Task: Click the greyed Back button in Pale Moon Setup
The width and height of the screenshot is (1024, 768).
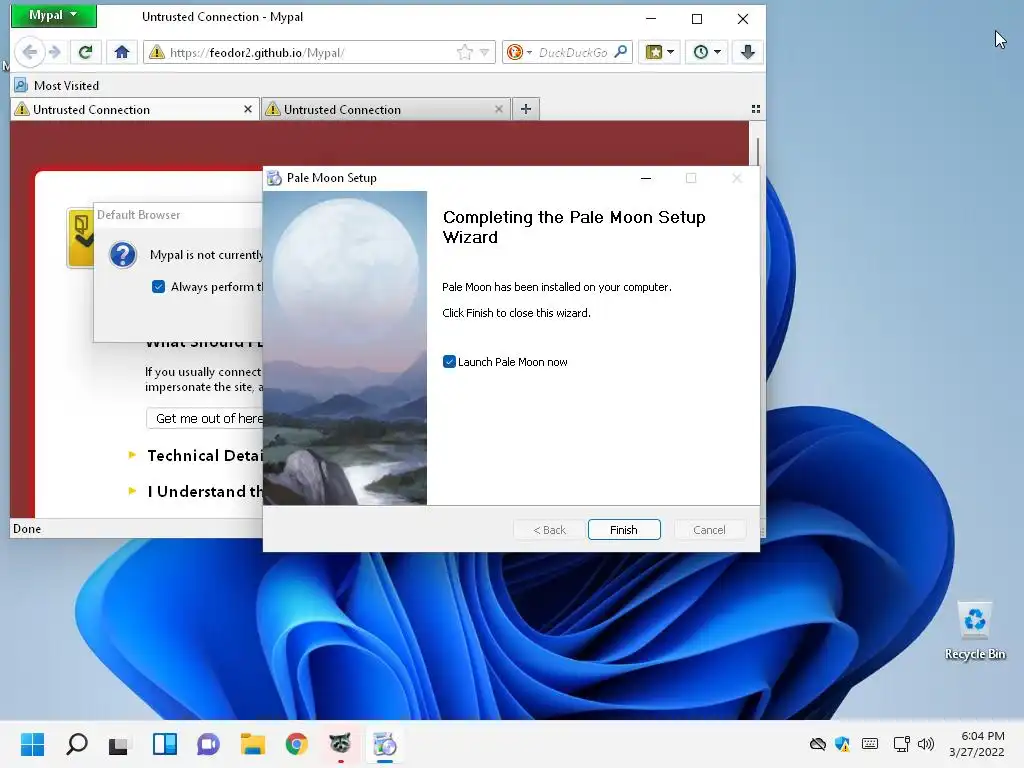Action: 549,530
